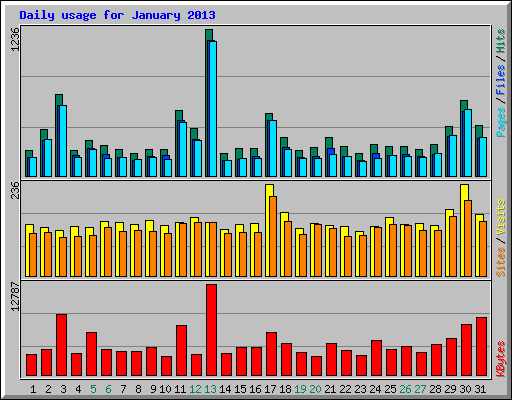The image size is (512, 400).
Task: Click the red KBytes bar for day 5
Action: coord(91,354)
